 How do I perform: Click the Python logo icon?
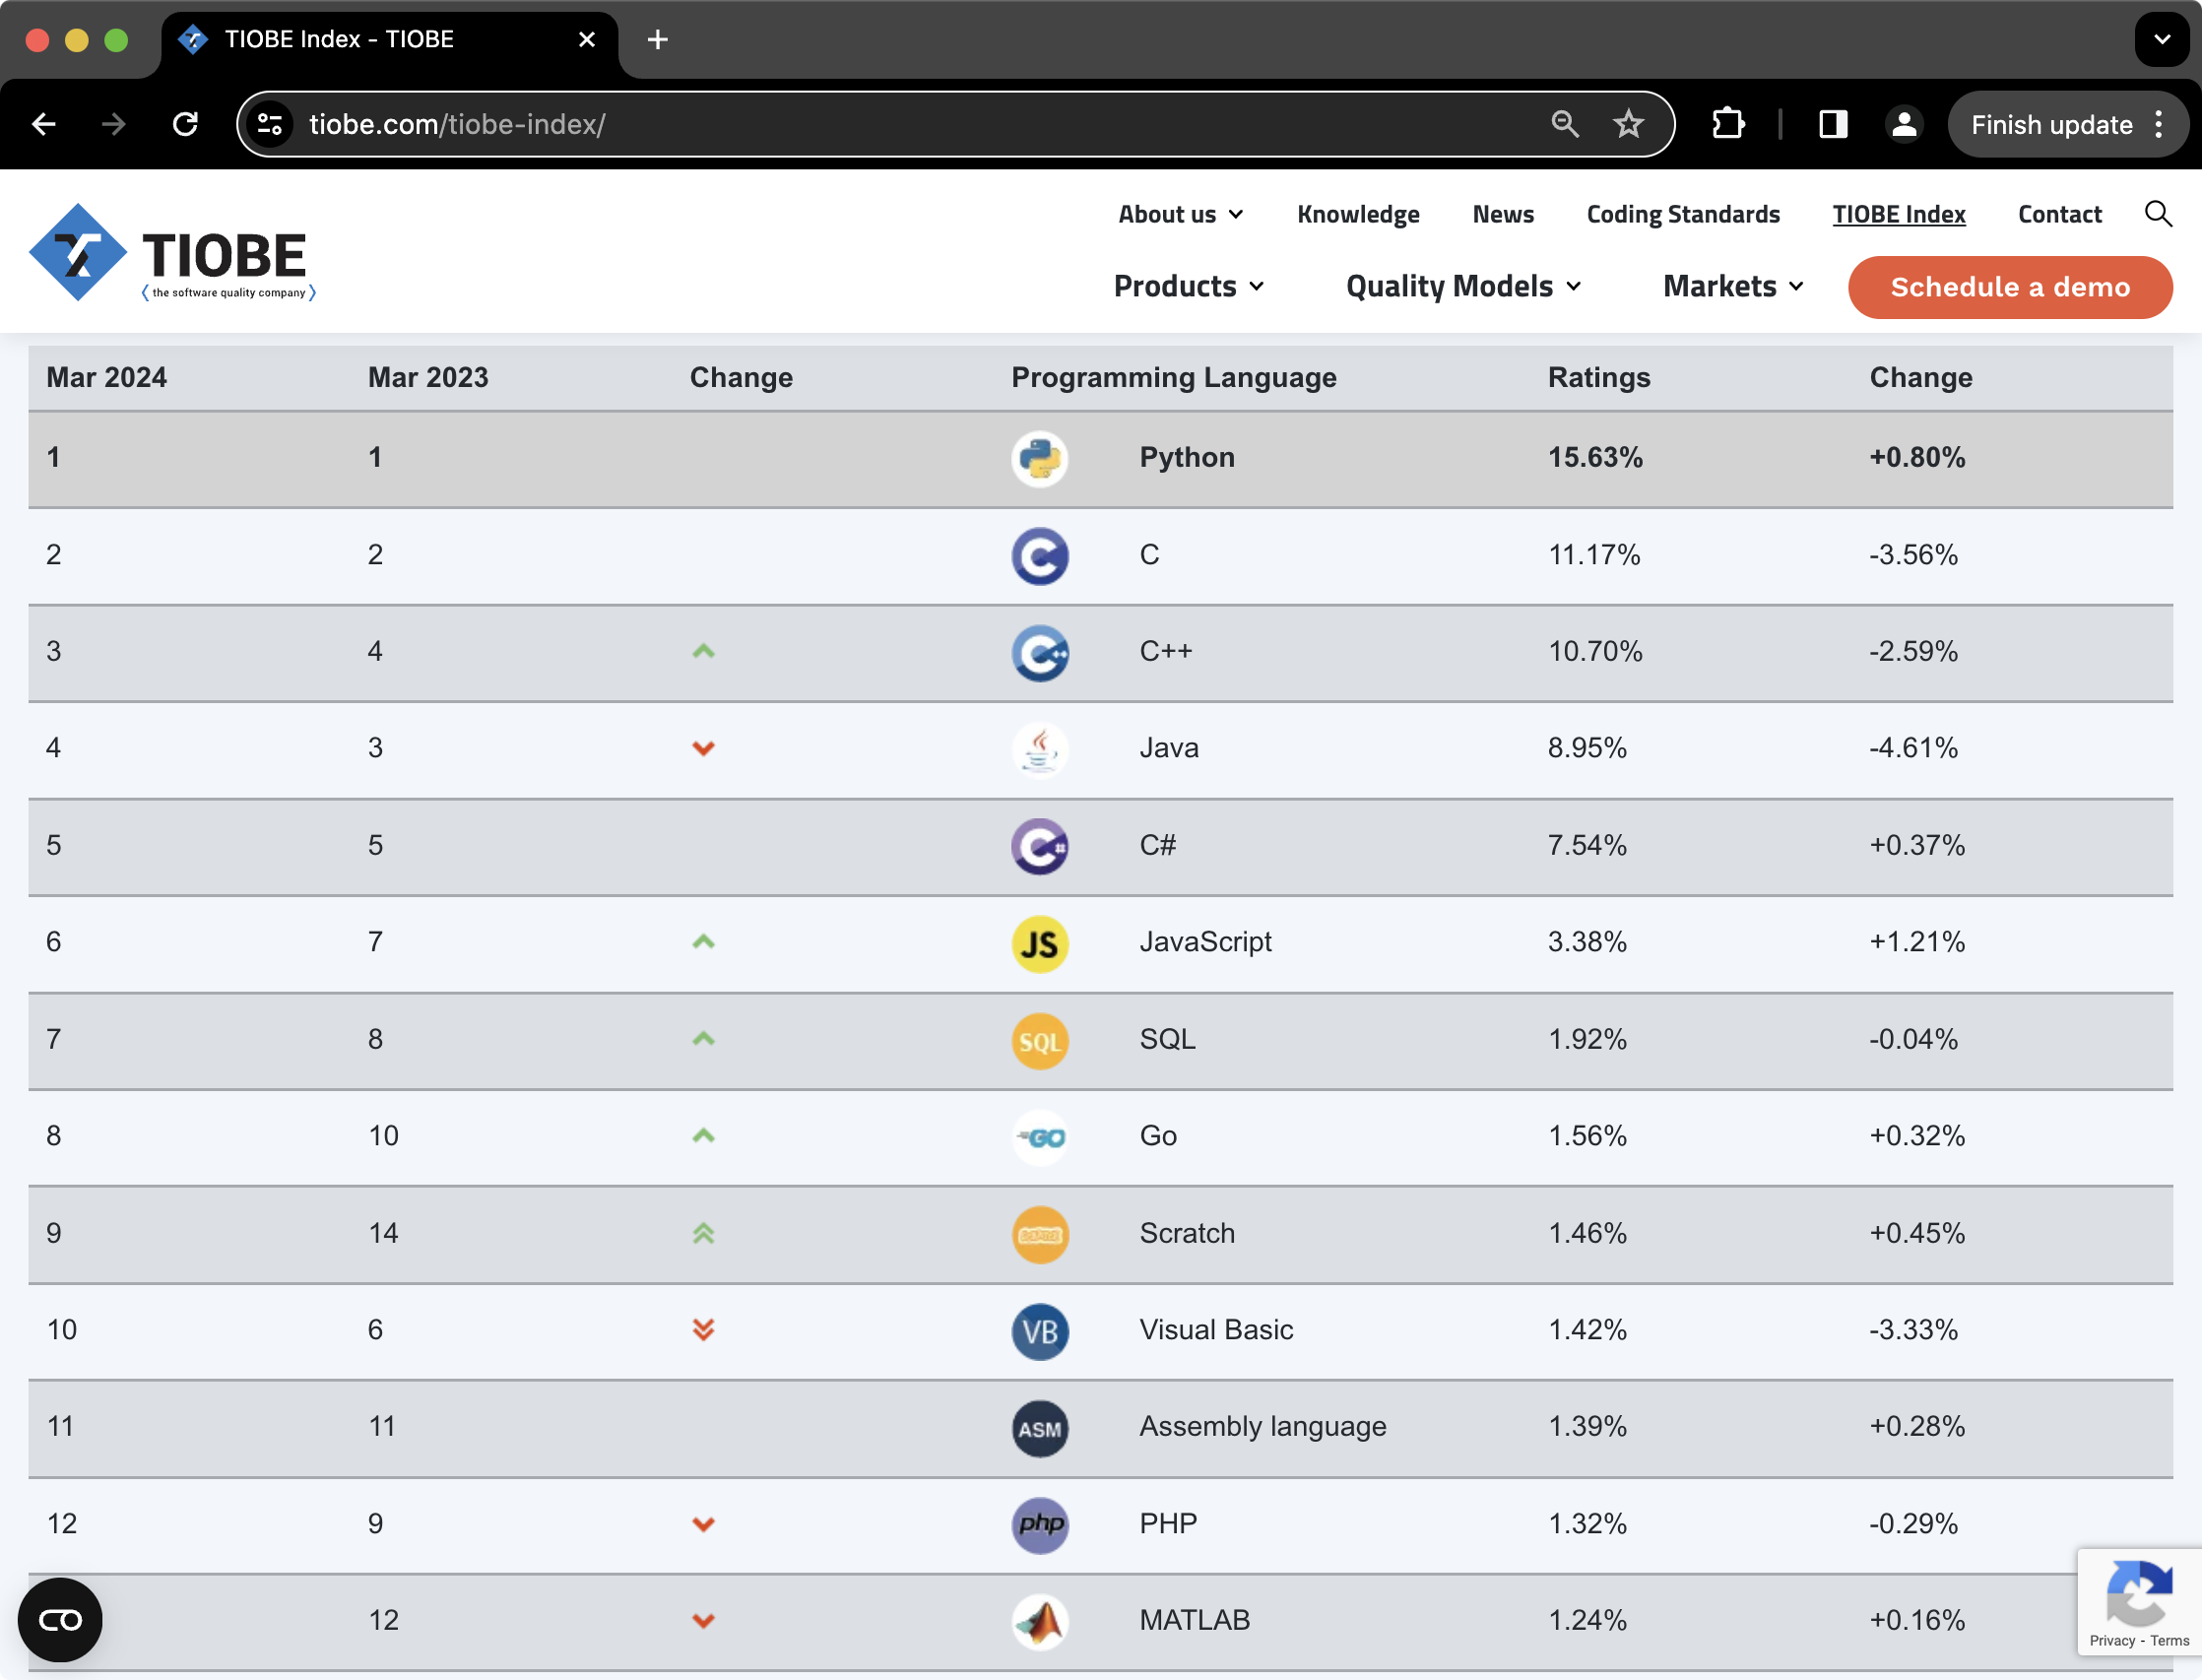[1040, 459]
